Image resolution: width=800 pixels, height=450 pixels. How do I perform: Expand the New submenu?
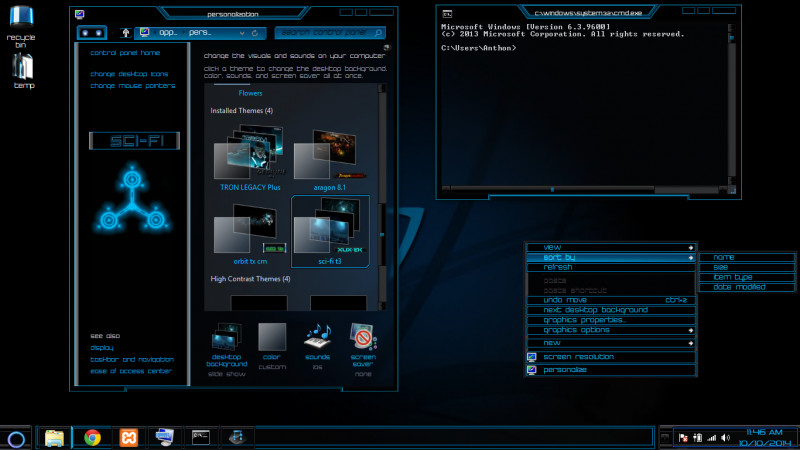611,343
